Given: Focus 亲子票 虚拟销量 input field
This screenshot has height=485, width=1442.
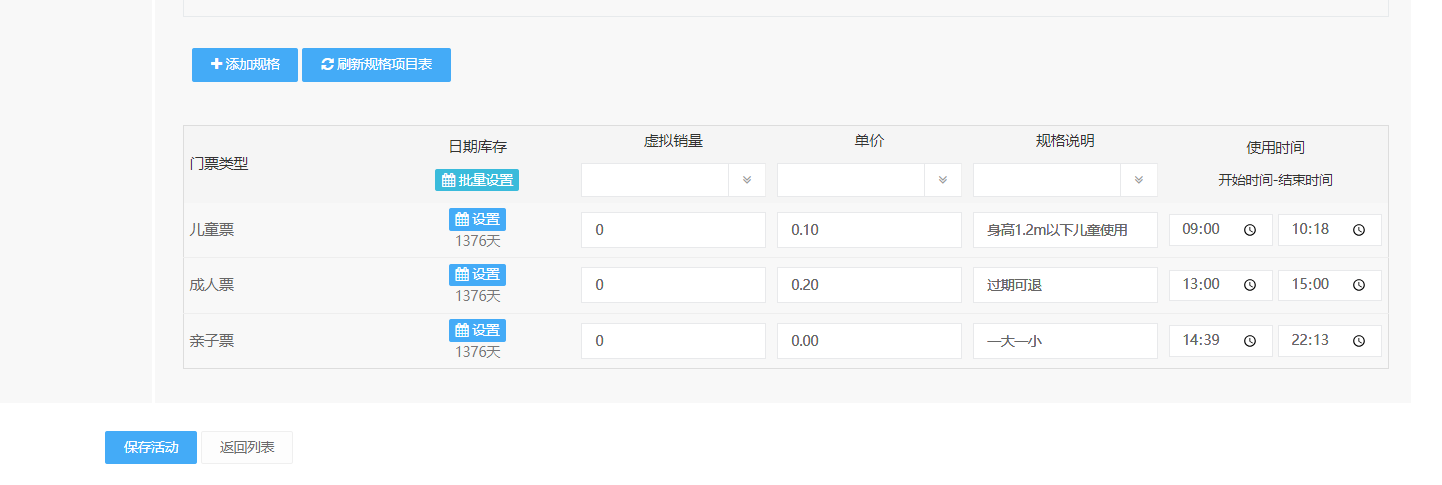Looking at the screenshot, I should tap(673, 341).
